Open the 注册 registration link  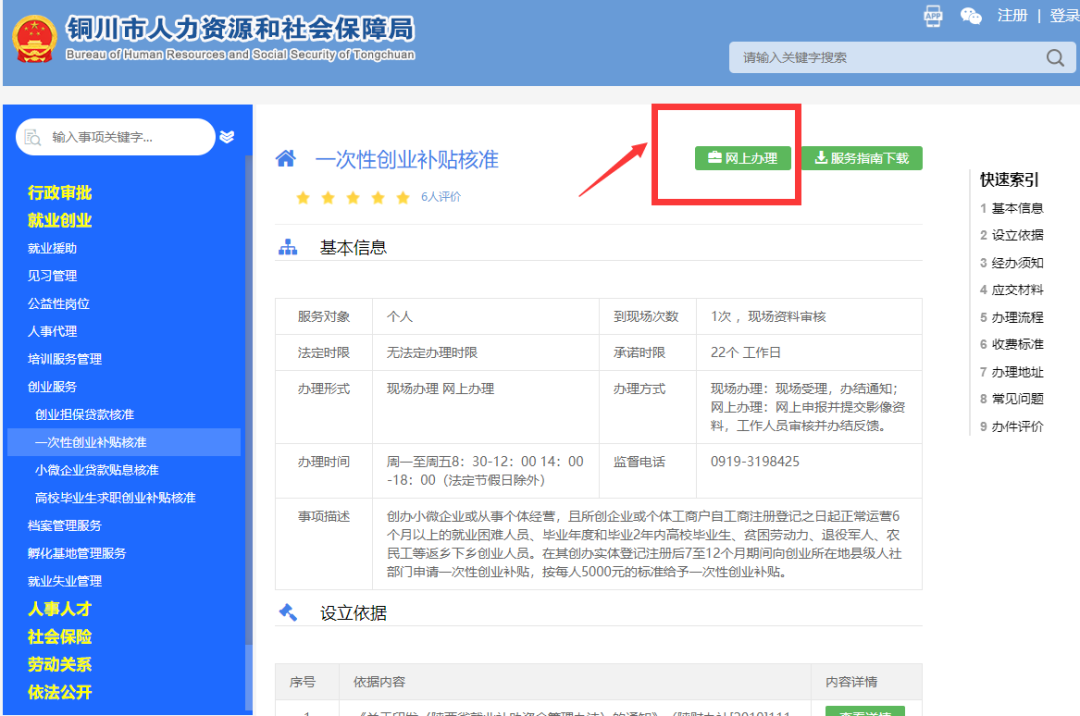(x=1012, y=15)
